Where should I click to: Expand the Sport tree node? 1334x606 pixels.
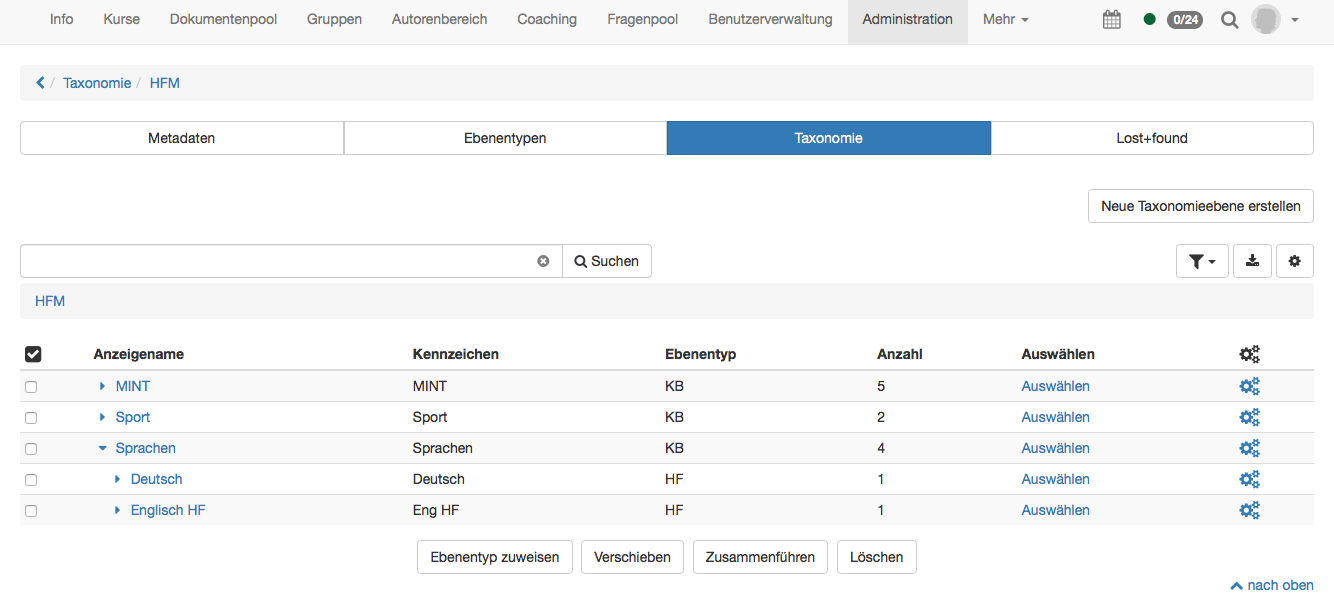click(x=102, y=417)
